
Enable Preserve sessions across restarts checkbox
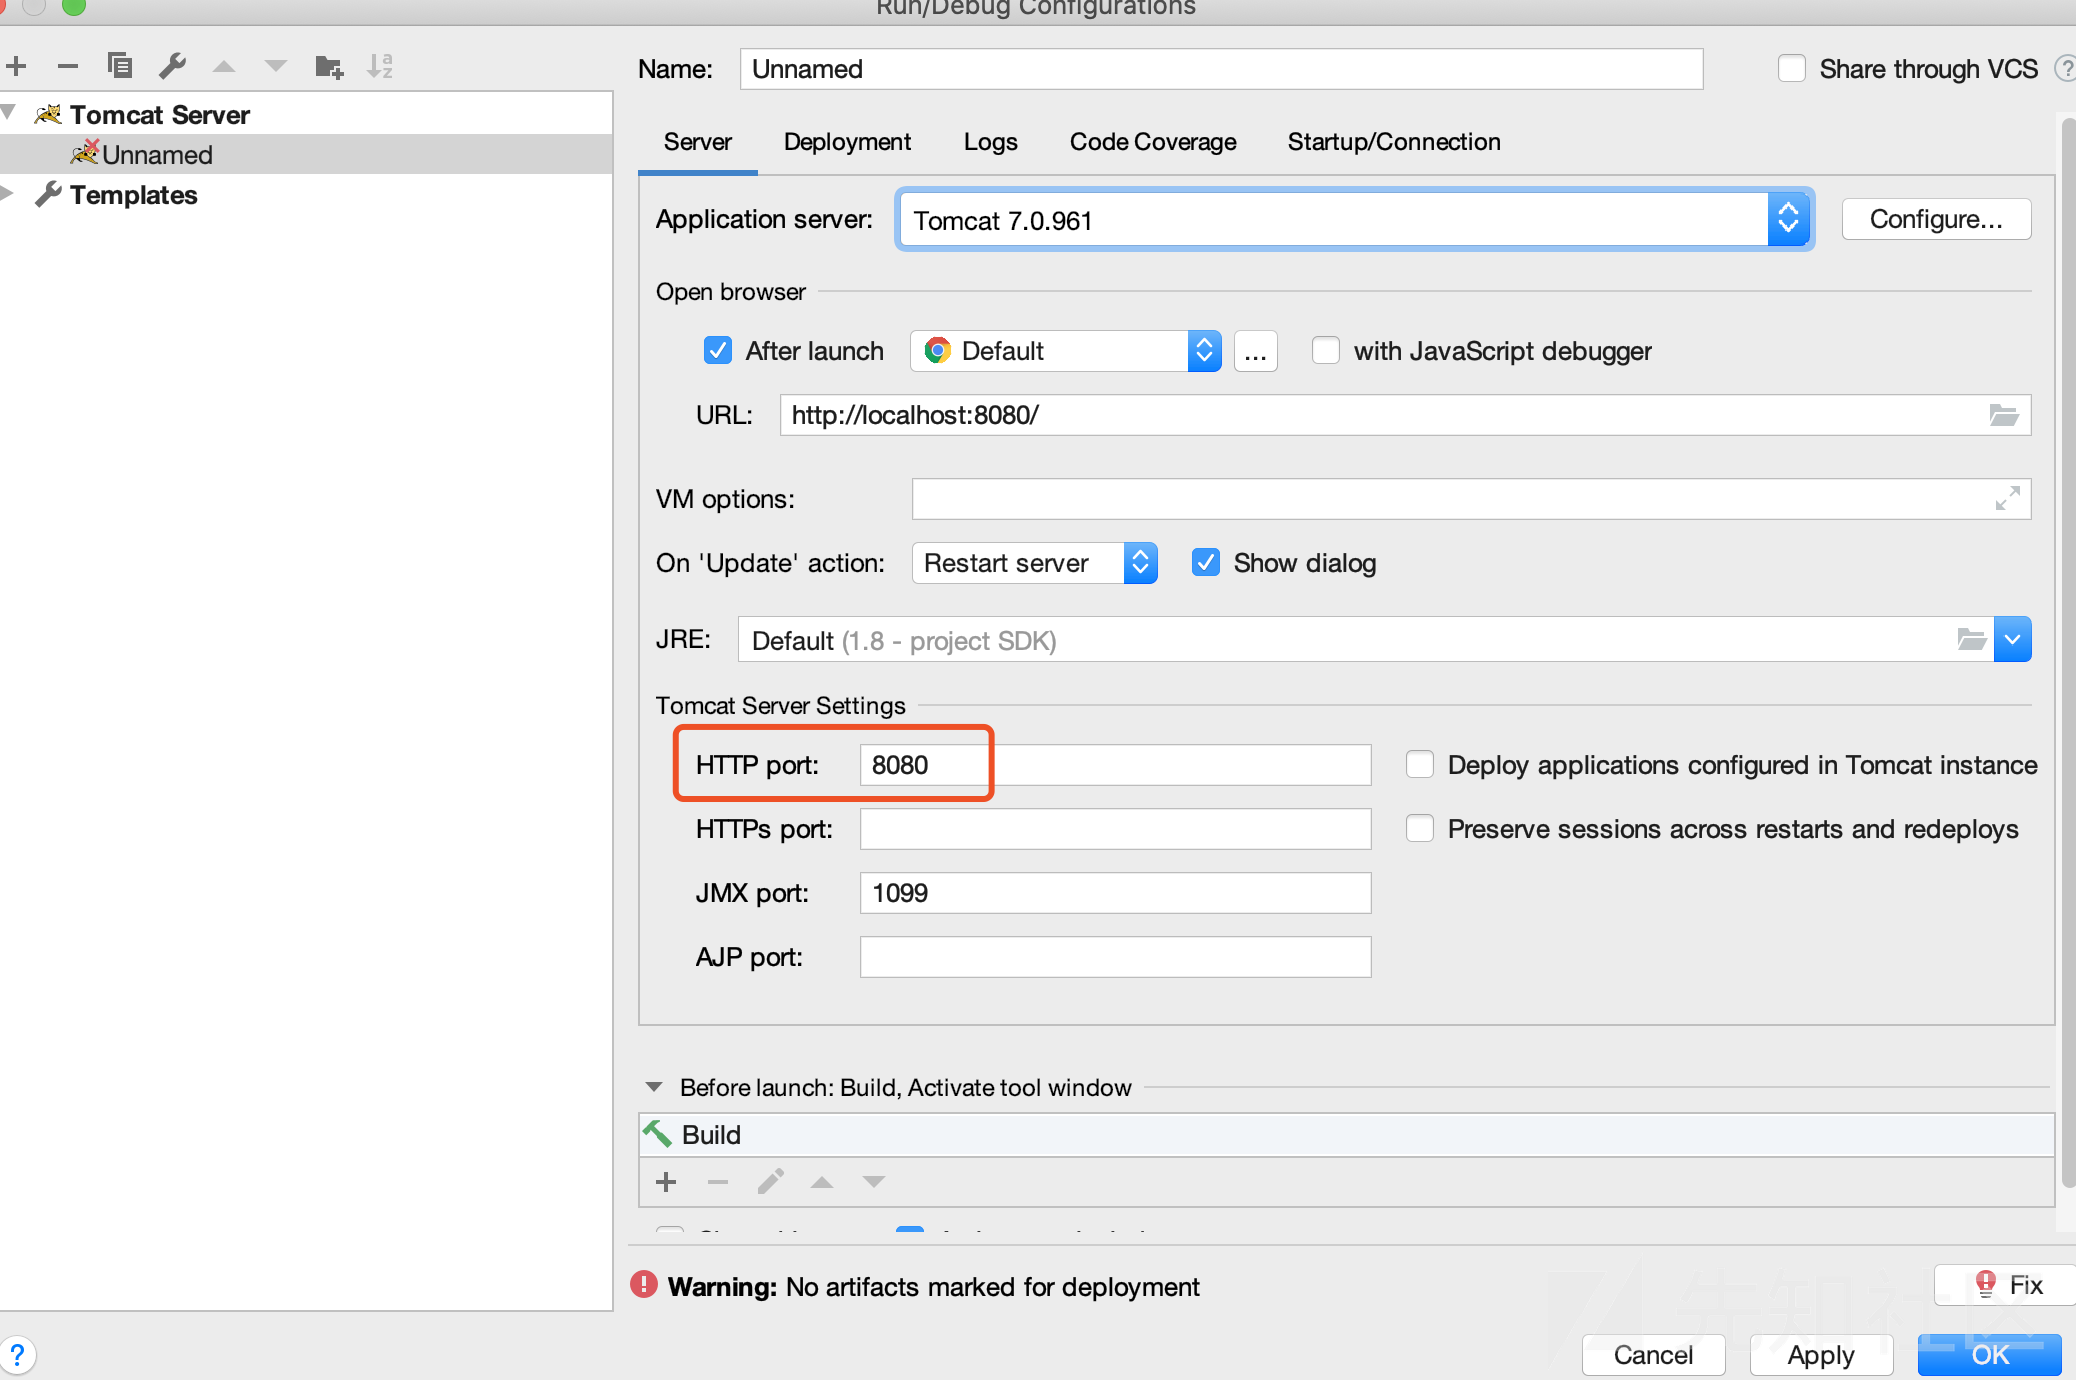click(x=1420, y=829)
